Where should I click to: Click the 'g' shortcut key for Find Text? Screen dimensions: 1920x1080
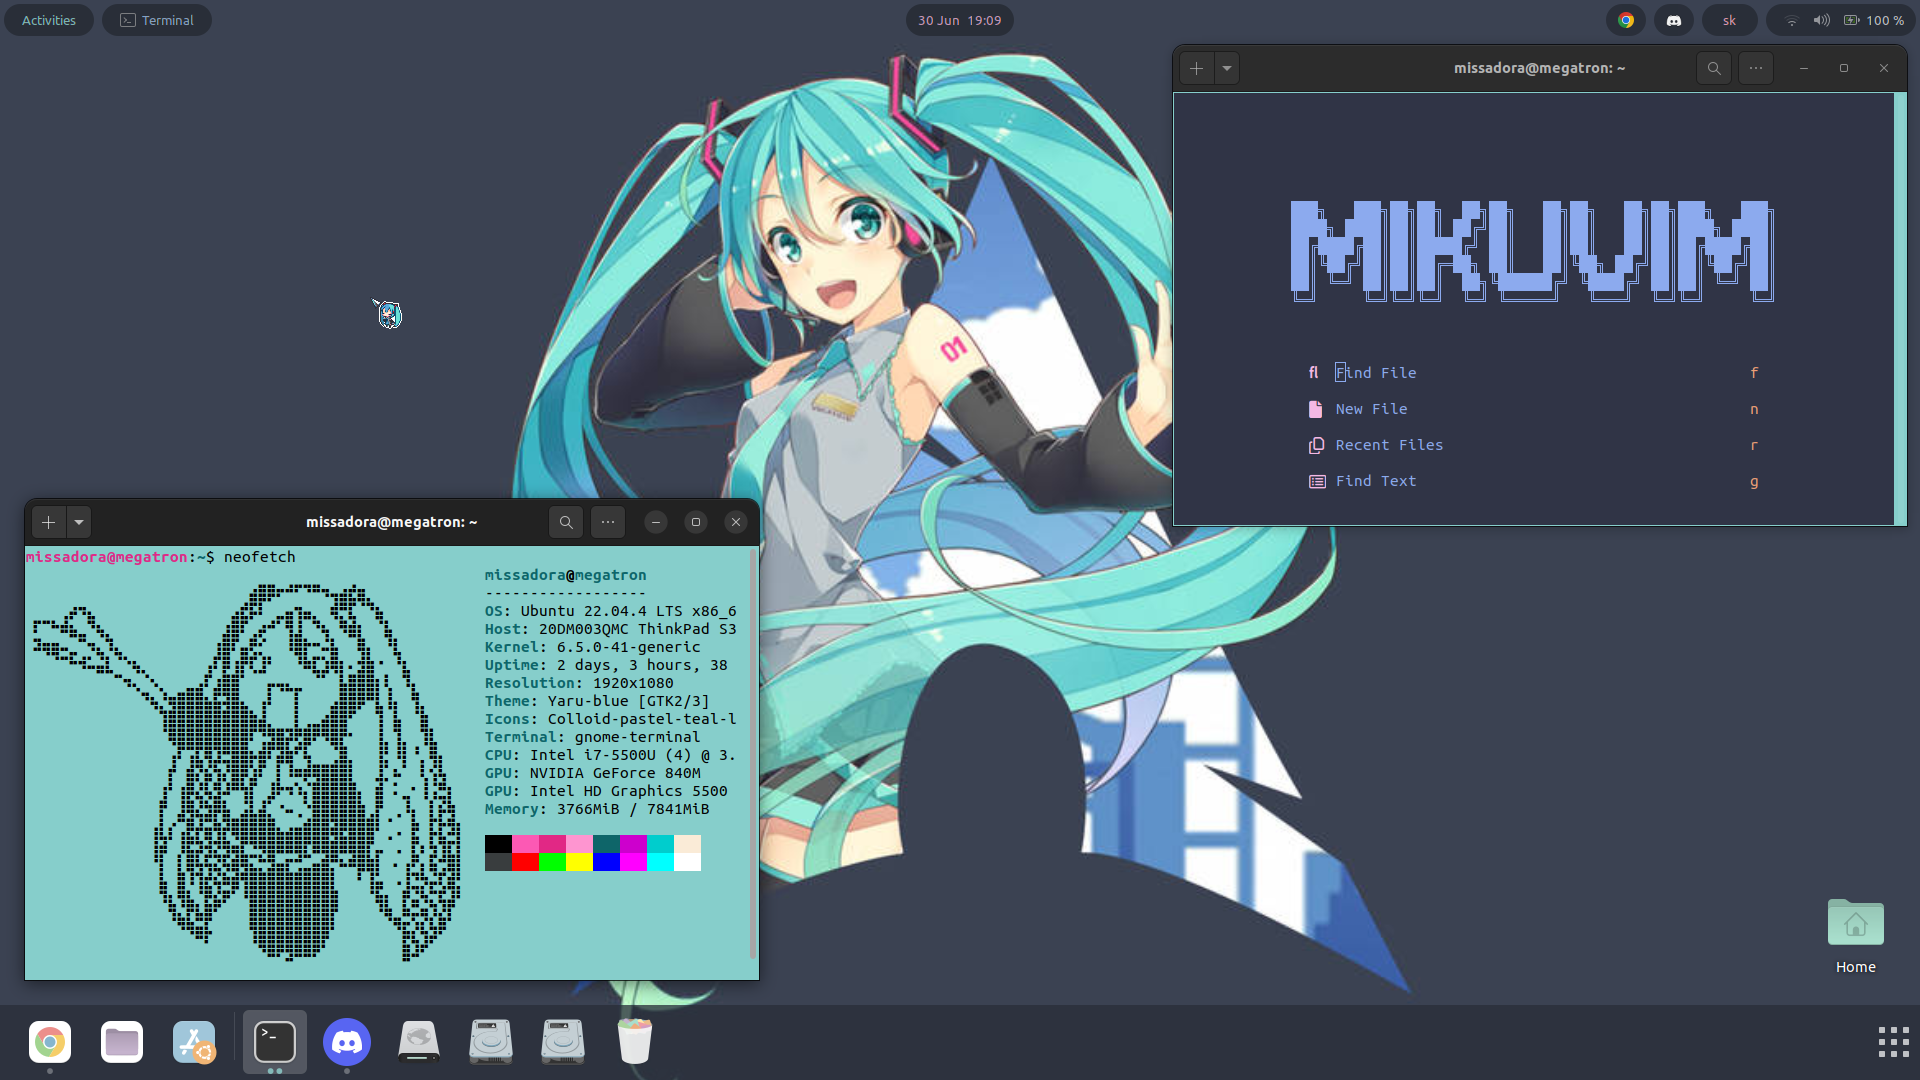click(1754, 481)
